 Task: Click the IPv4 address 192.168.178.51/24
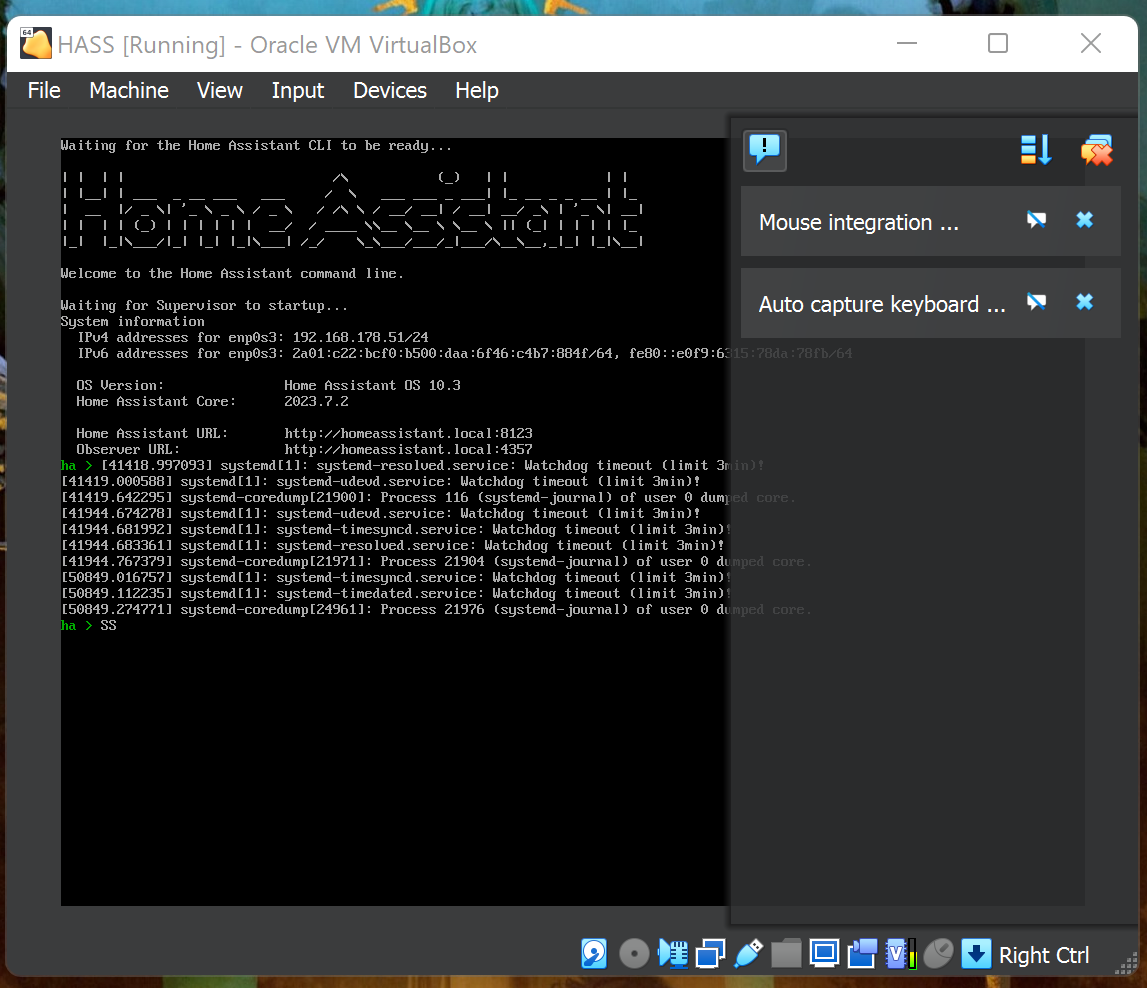pos(361,338)
